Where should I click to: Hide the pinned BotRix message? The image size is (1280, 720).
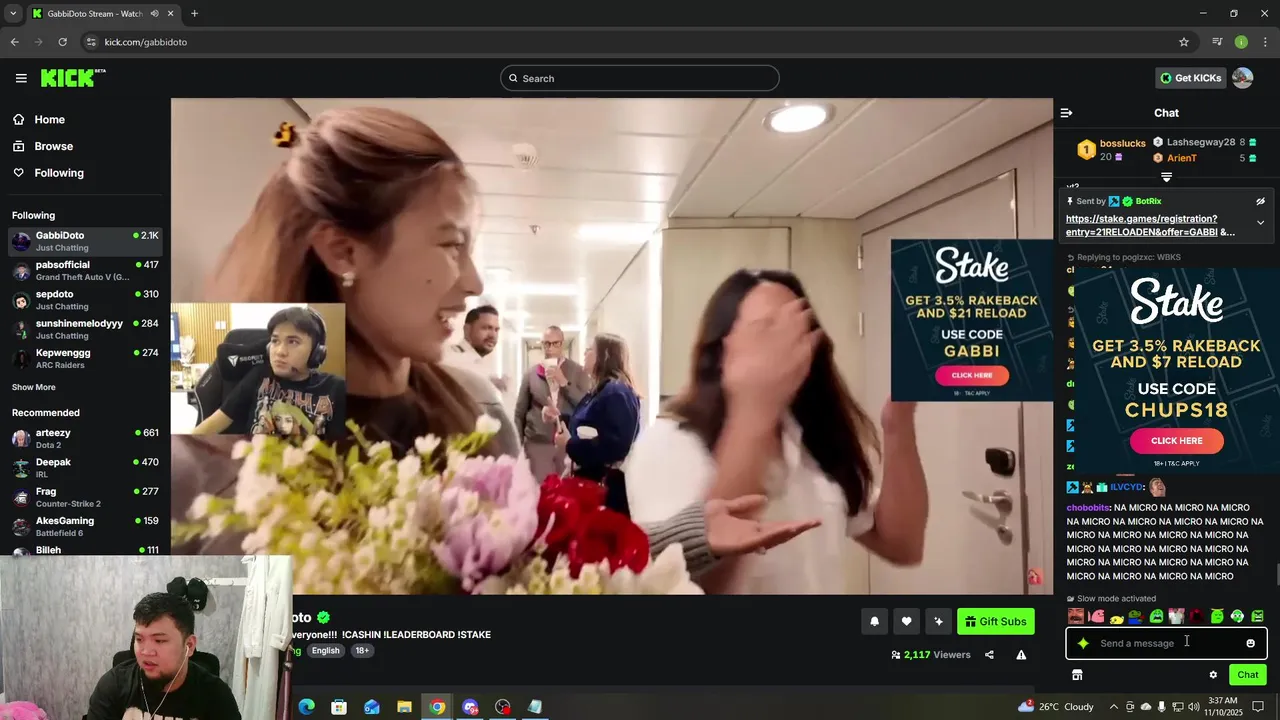coord(1260,201)
